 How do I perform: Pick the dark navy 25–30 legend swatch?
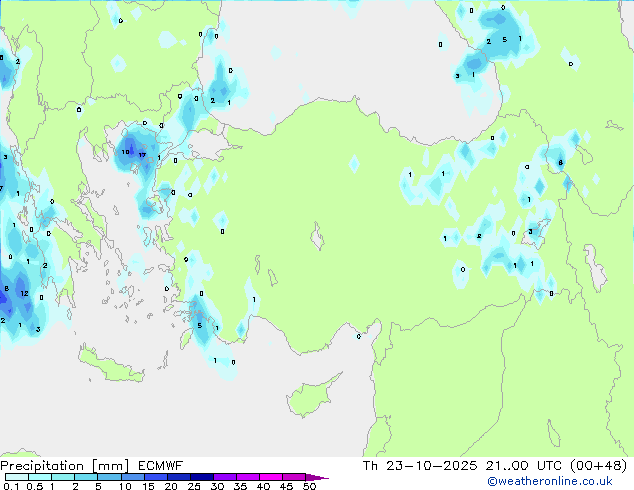point(202,477)
